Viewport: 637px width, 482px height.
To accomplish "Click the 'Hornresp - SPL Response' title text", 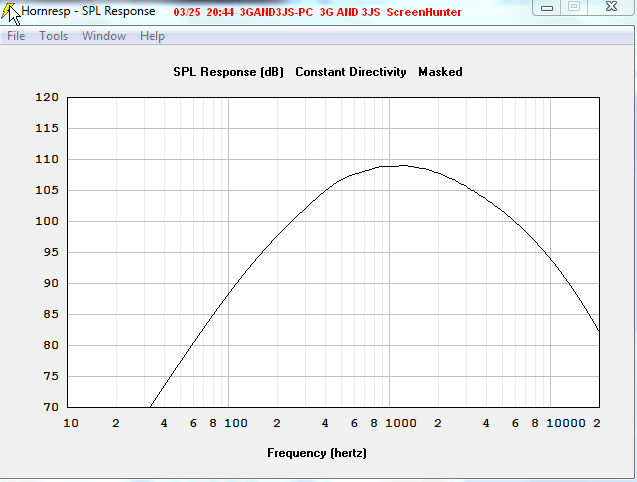I will [x=88, y=11].
